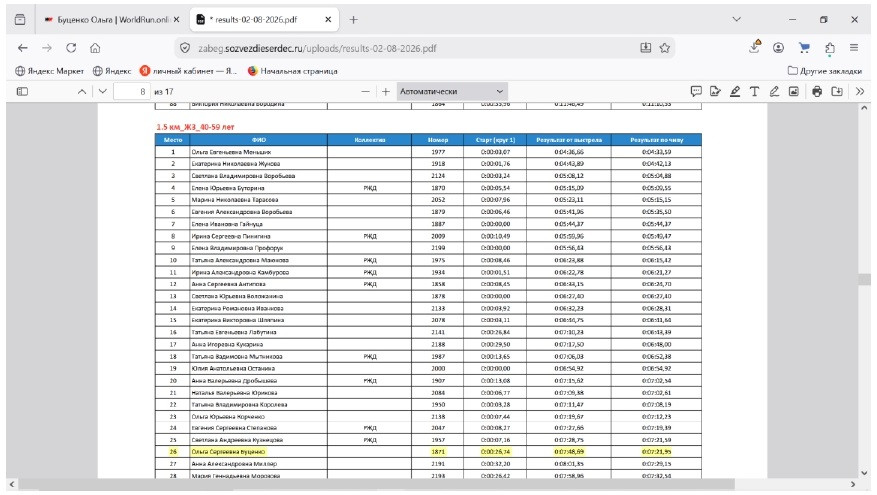Image resolution: width=877 pixels, height=495 pixels.
Task: Click name Юлия Анатольевна Останина
Action: point(233,369)
